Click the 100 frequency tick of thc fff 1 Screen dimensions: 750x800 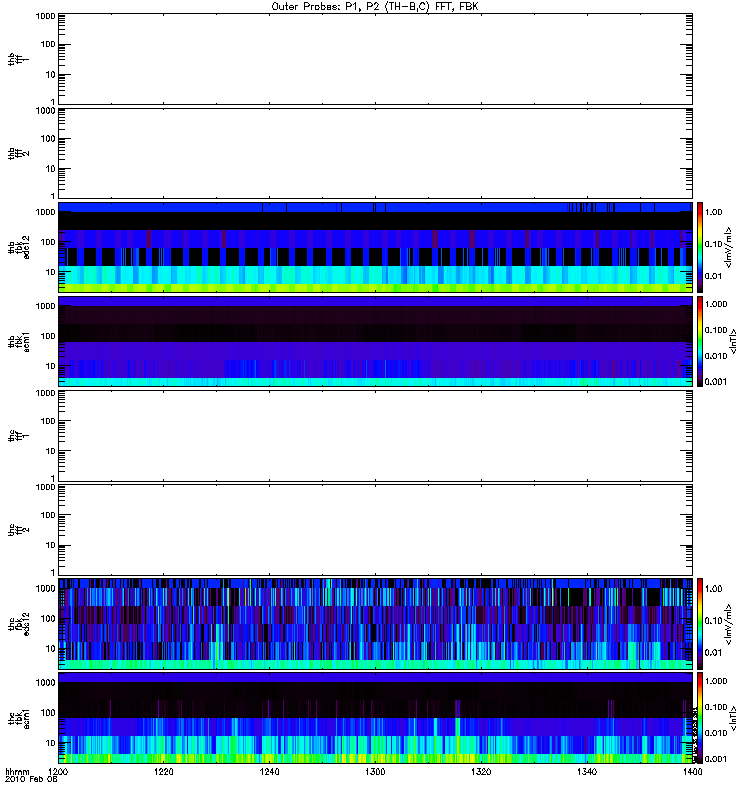tap(48, 421)
